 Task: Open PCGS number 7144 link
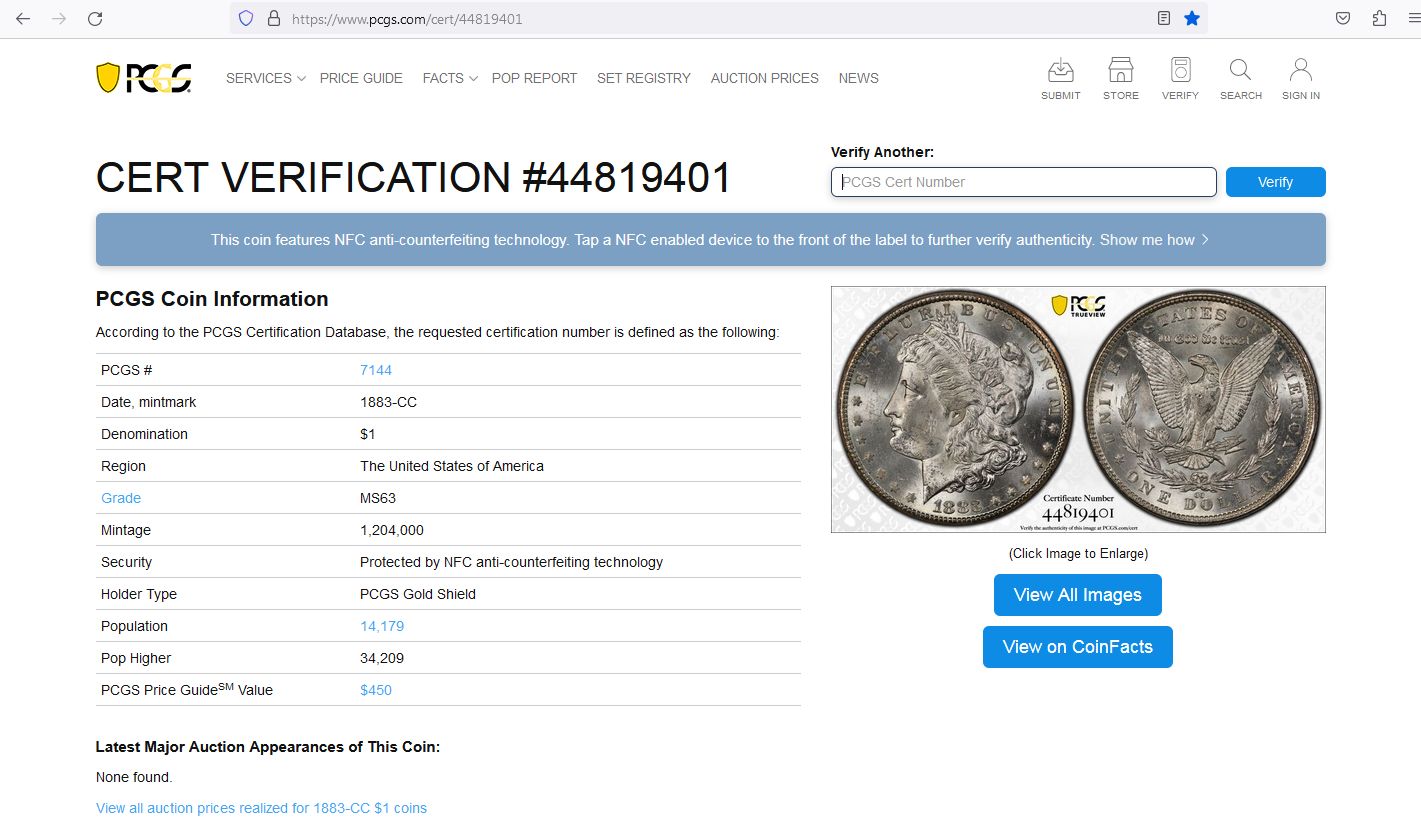(x=376, y=370)
